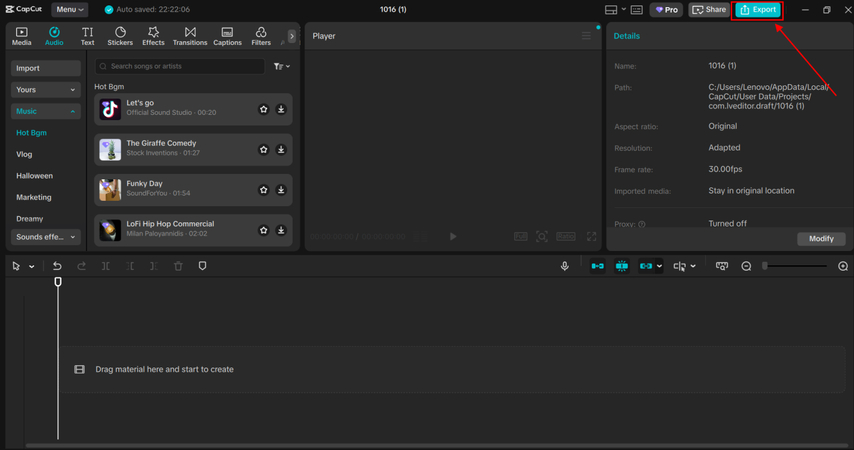
Task: Adjust the timeline zoom slider
Action: [795, 266]
